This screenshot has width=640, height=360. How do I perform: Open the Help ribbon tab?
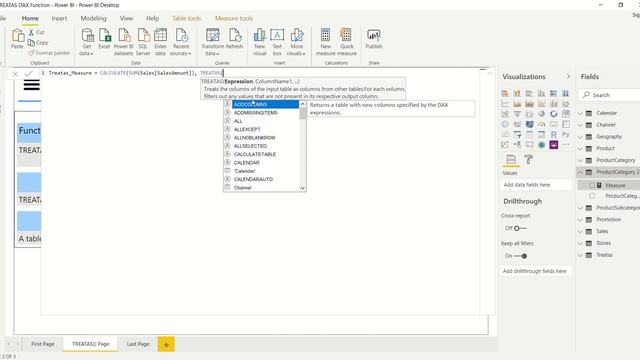[152, 18]
